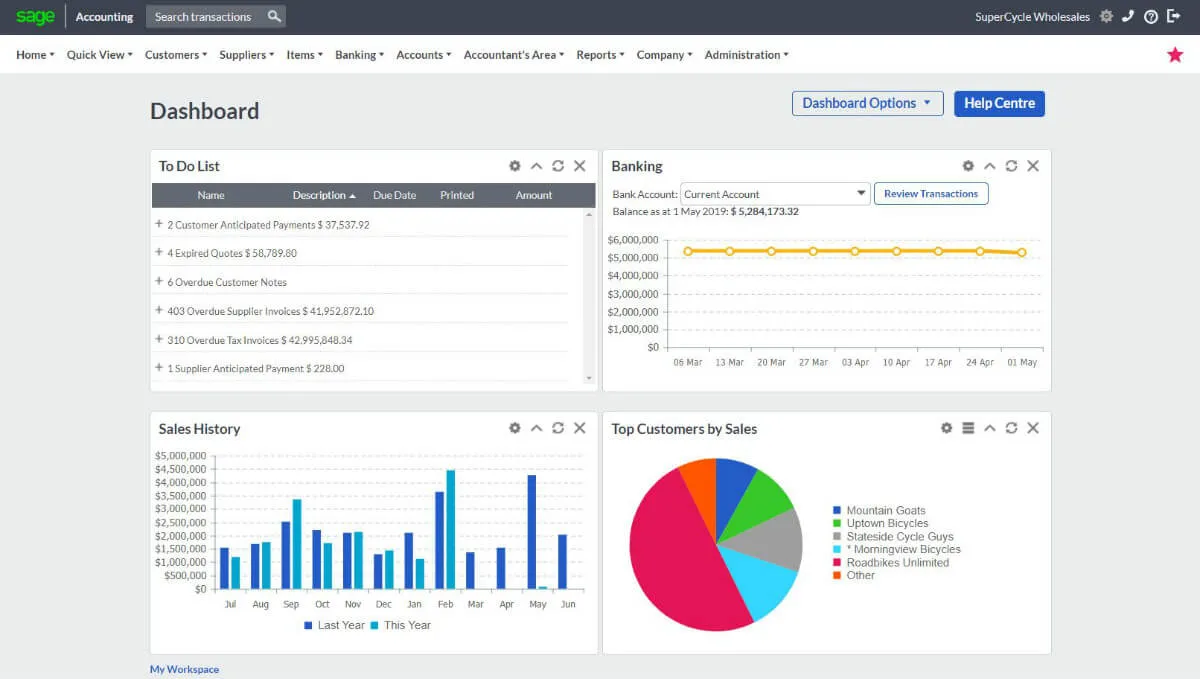The image size is (1200, 679).
Task: Open the My Workspace link
Action: pyautogui.click(x=184, y=668)
